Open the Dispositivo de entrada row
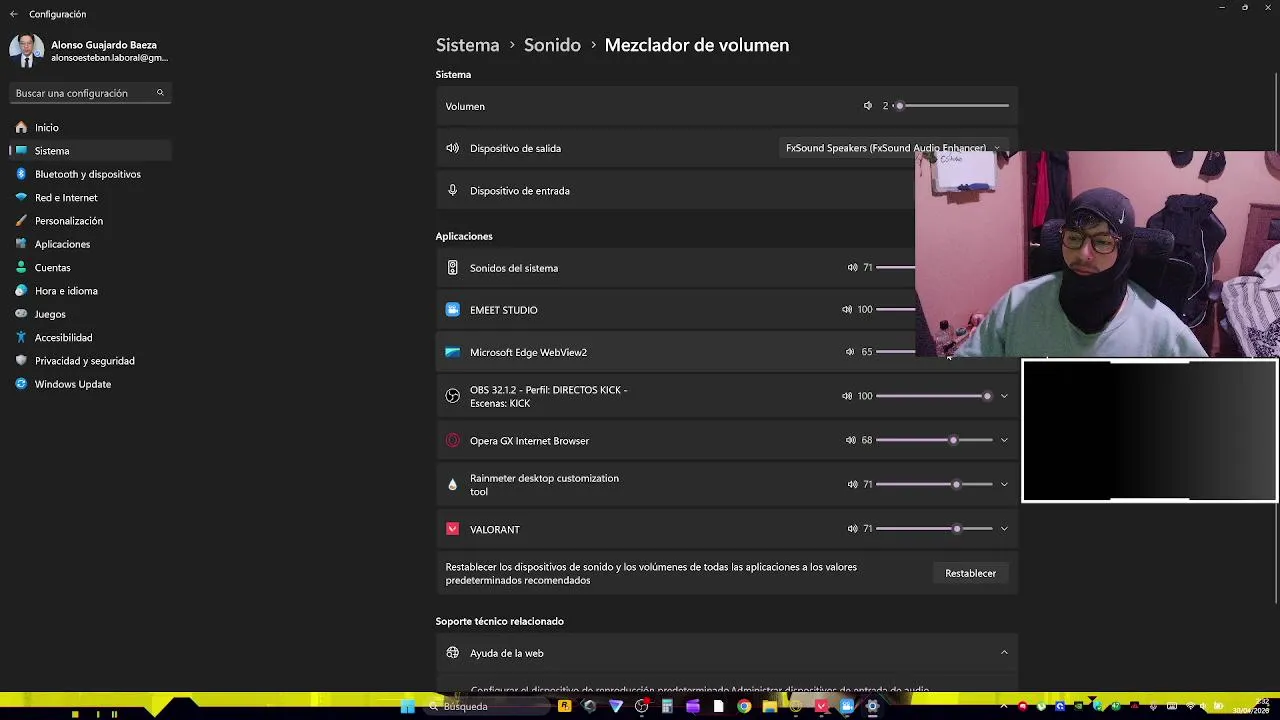 click(x=727, y=190)
